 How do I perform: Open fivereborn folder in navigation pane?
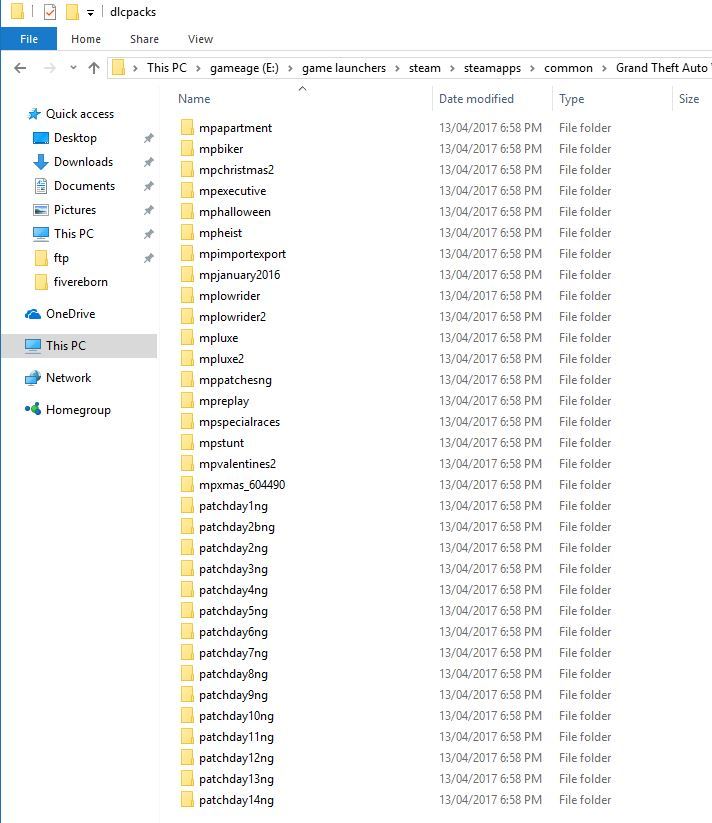tap(80, 282)
